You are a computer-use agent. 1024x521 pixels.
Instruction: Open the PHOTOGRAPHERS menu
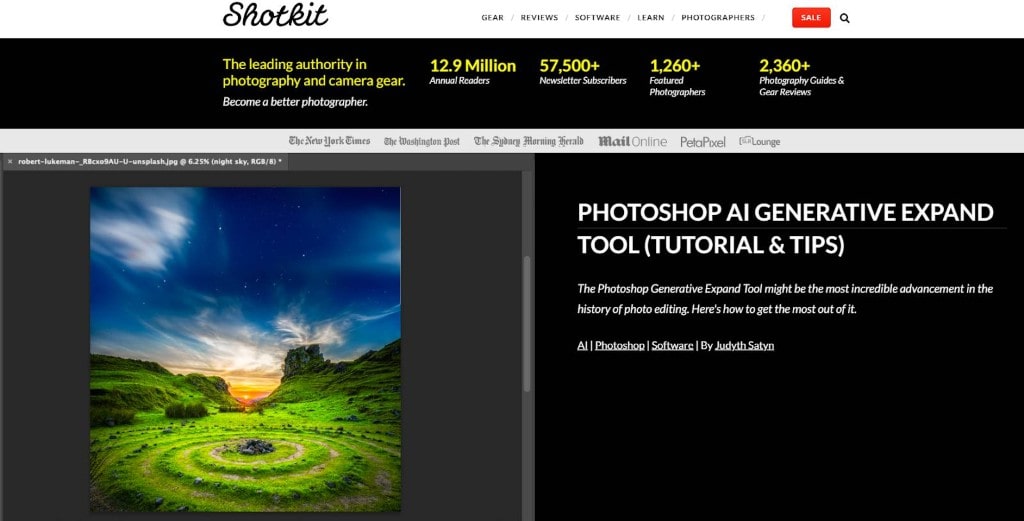coord(718,18)
